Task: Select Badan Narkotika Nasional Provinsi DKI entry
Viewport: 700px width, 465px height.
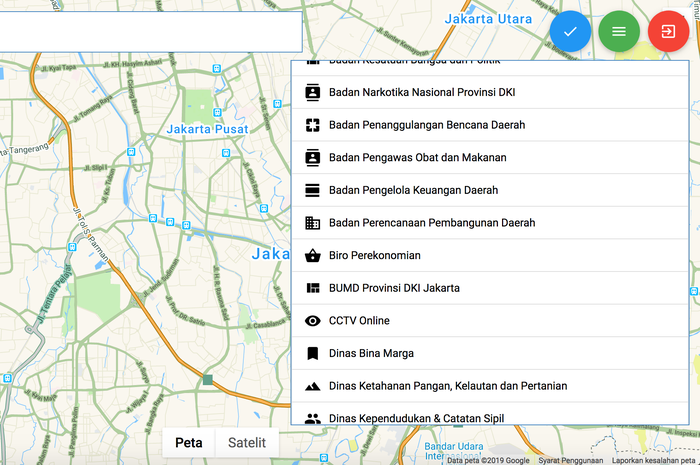Action: [x=490, y=92]
